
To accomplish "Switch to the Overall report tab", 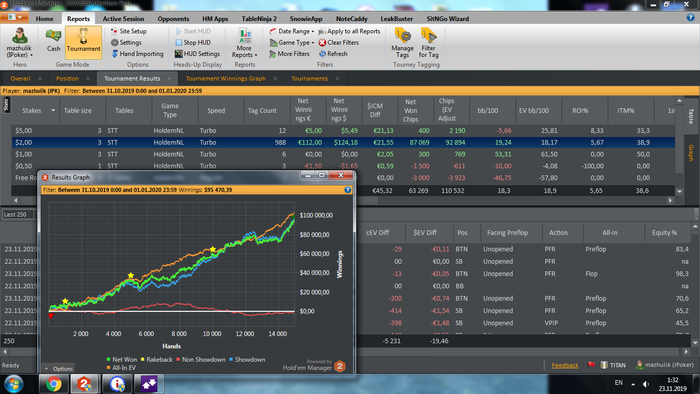I will point(20,79).
